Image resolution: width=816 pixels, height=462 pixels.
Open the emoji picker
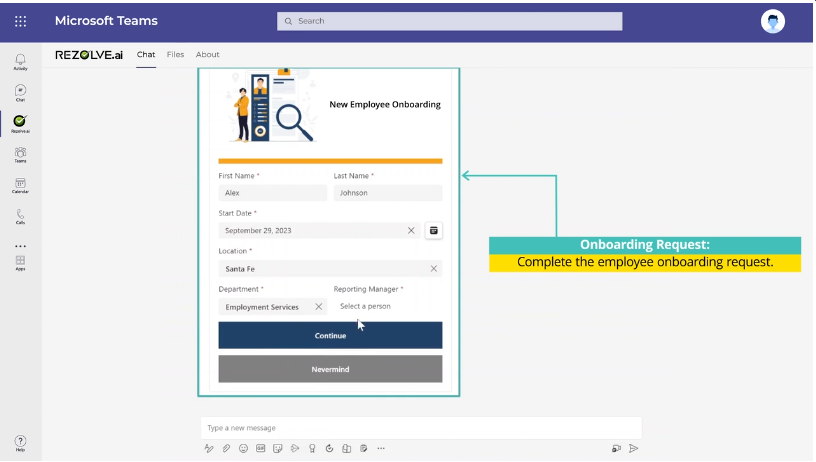coord(243,448)
